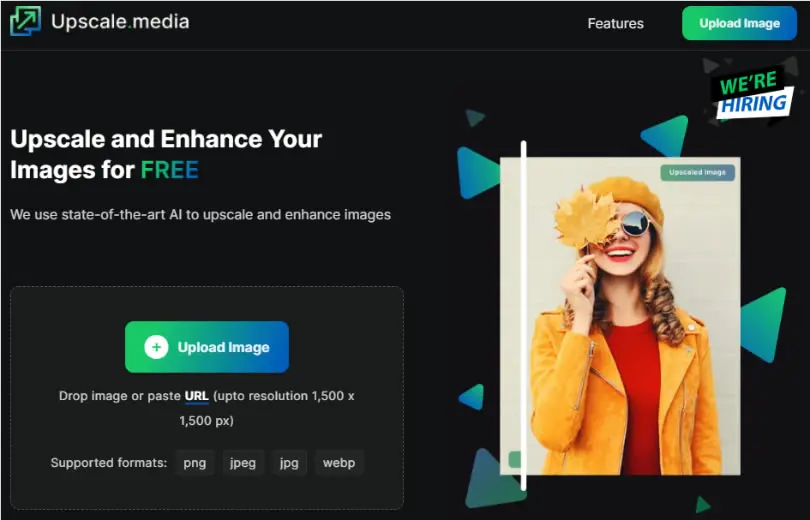Viewport: 810px width, 520px height.
Task: Click the before-after comparison slider bar
Action: (523, 315)
